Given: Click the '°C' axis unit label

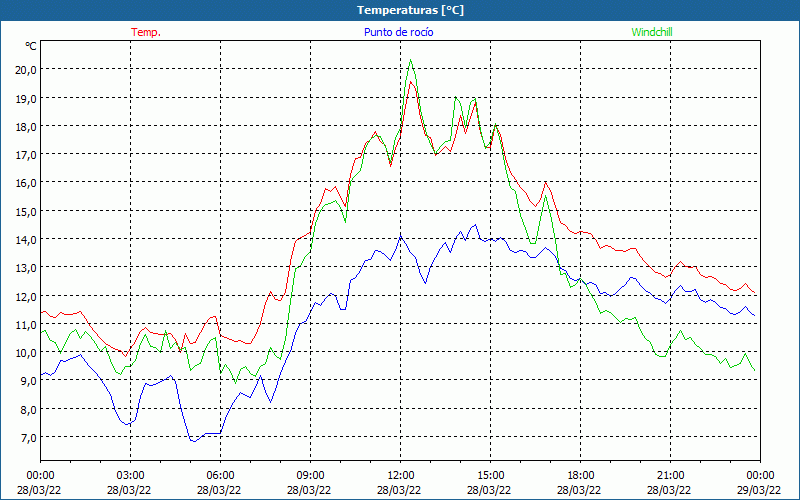Looking at the screenshot, I should (31, 46).
